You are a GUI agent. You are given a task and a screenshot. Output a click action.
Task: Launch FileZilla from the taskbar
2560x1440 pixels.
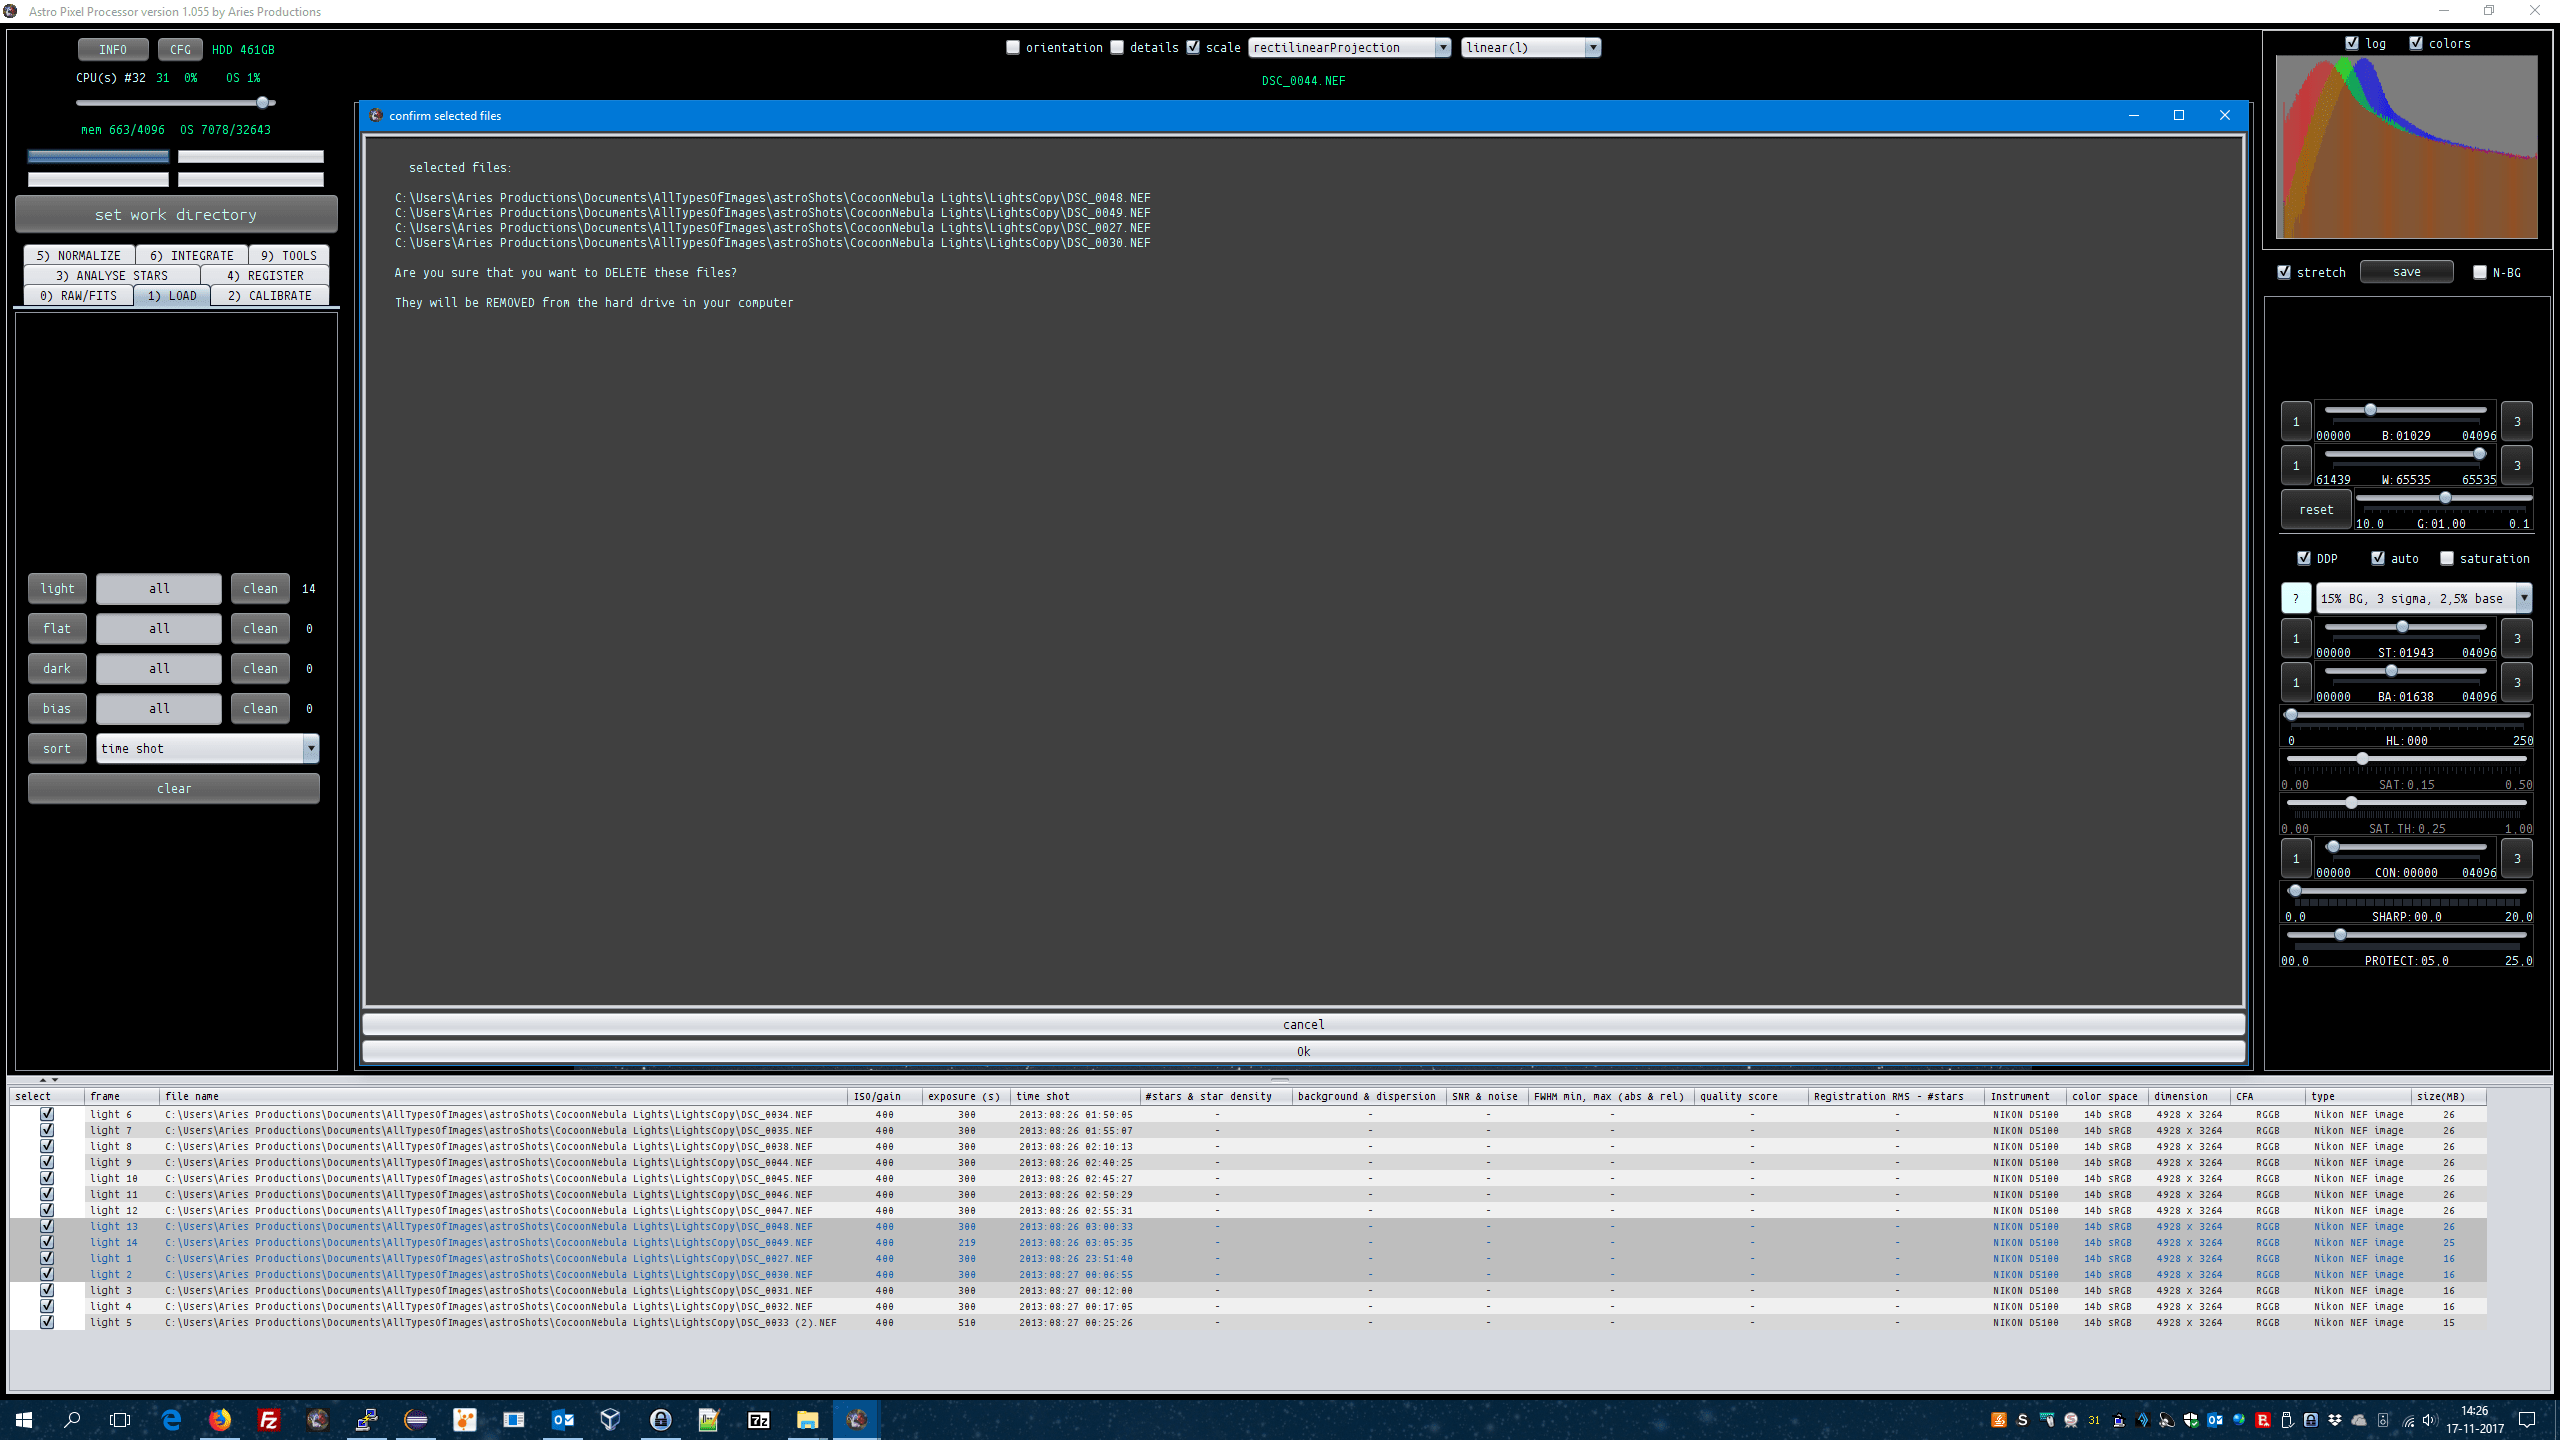[x=269, y=1419]
